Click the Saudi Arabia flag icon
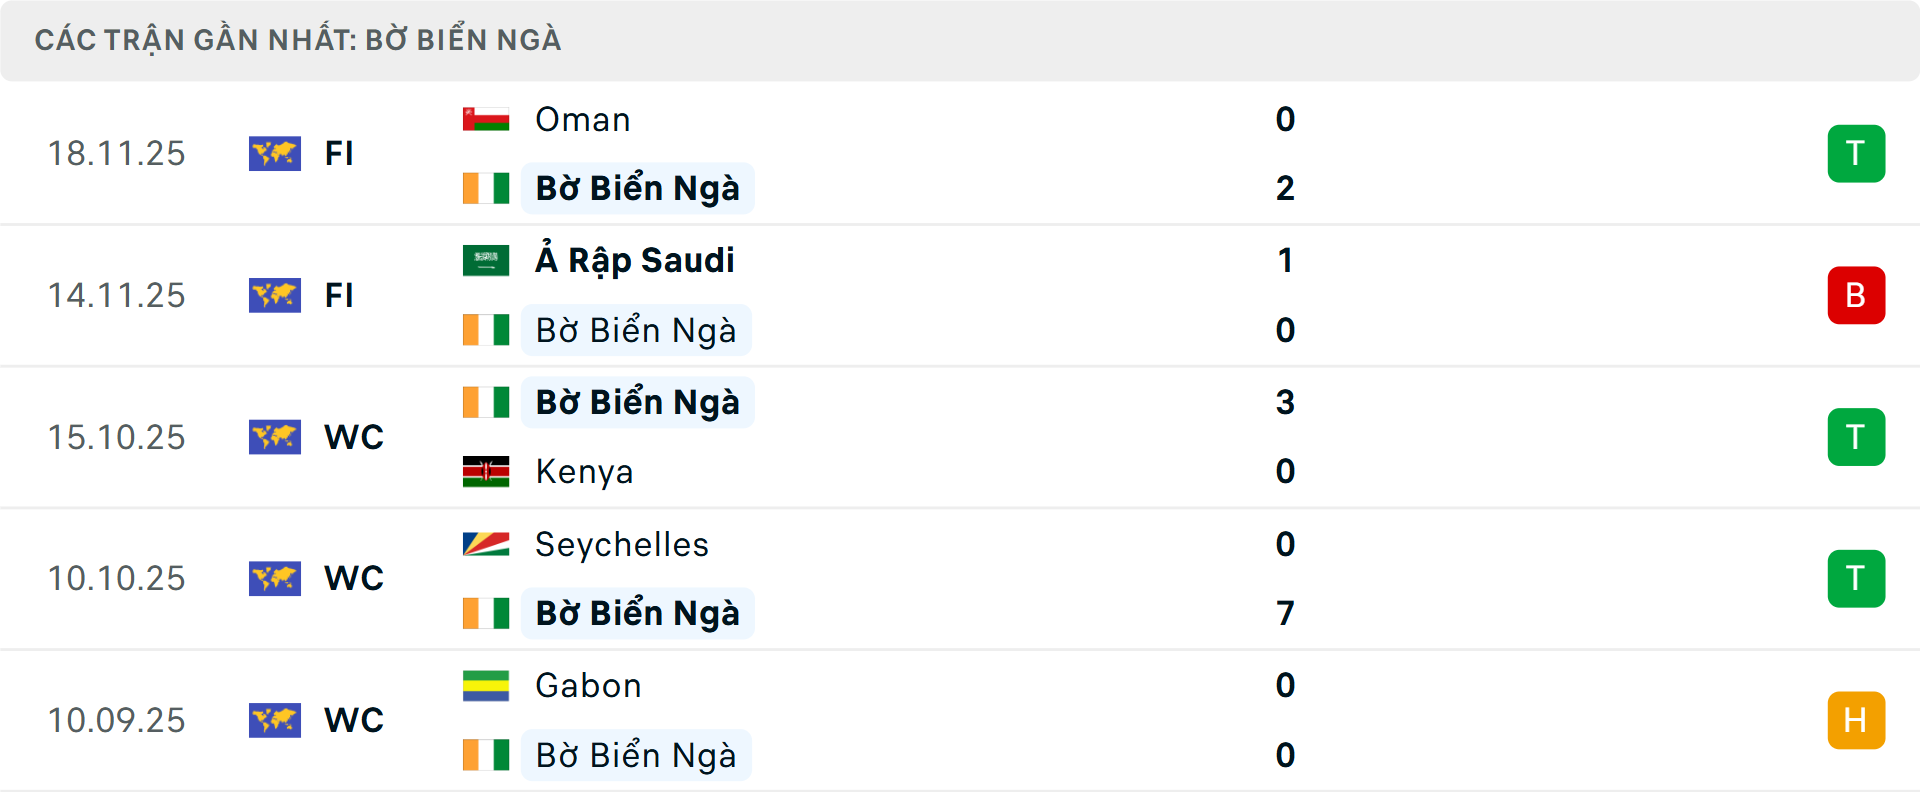Image resolution: width=1920 pixels, height=792 pixels. (x=485, y=258)
